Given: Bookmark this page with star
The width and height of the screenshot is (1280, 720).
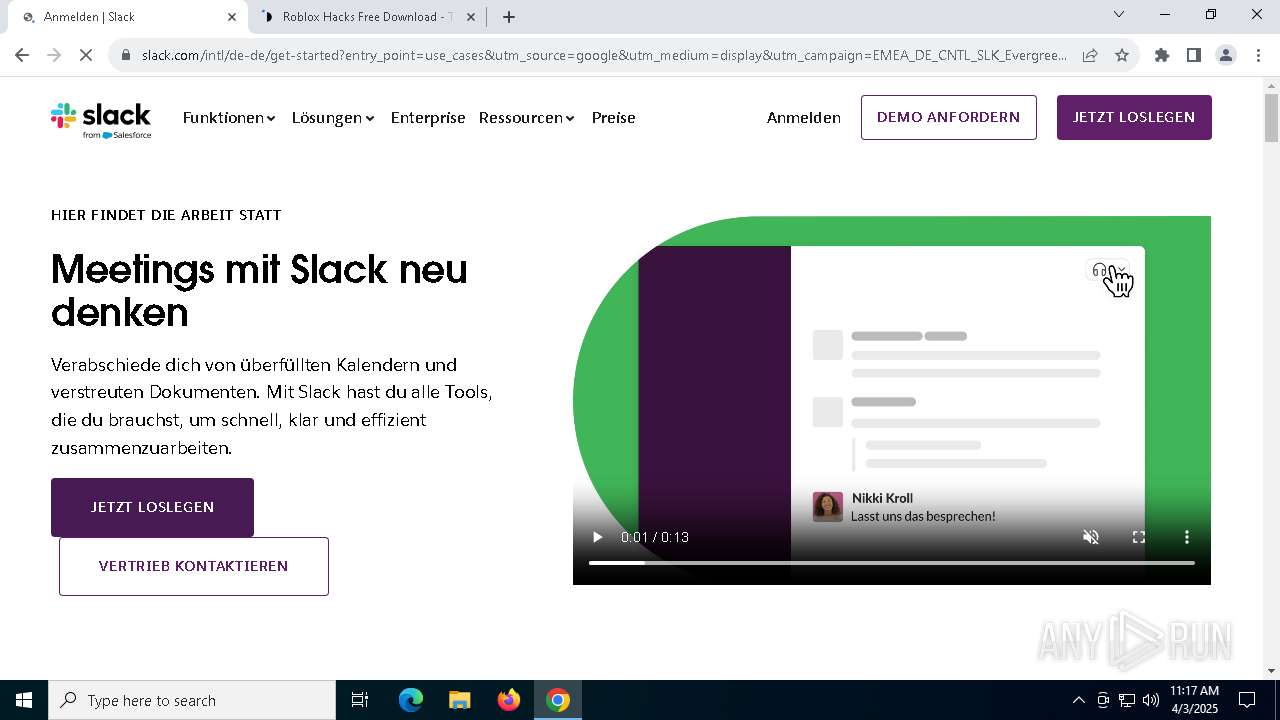Looking at the screenshot, I should tap(1122, 55).
